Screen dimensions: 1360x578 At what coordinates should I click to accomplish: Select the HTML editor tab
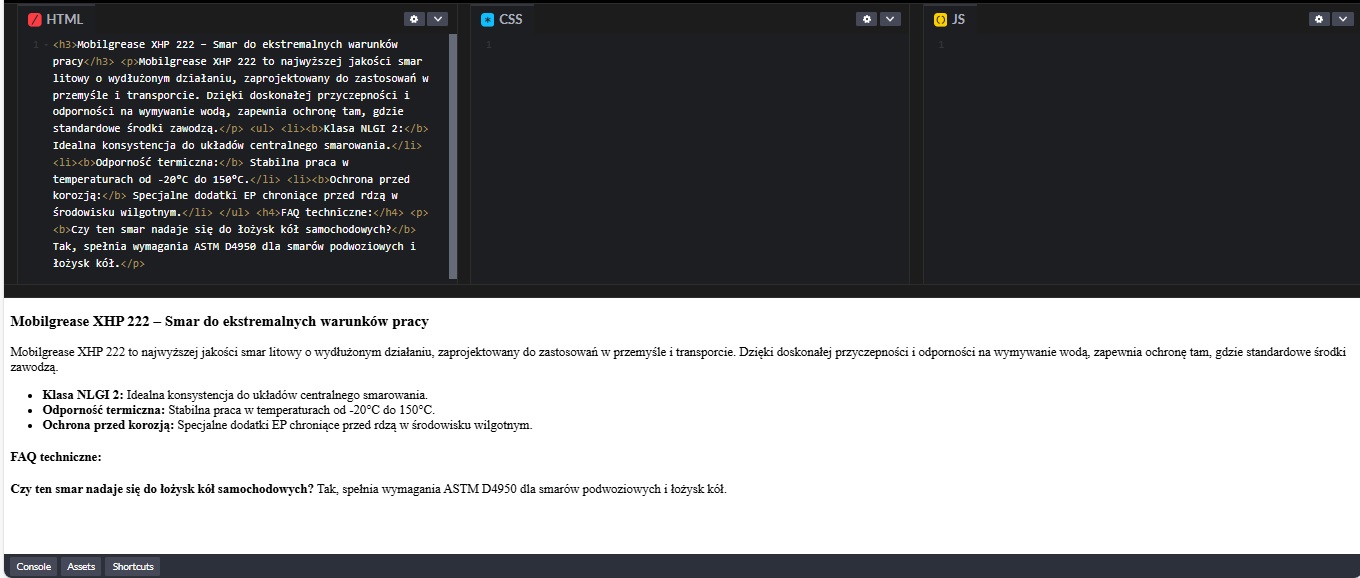click(x=57, y=19)
